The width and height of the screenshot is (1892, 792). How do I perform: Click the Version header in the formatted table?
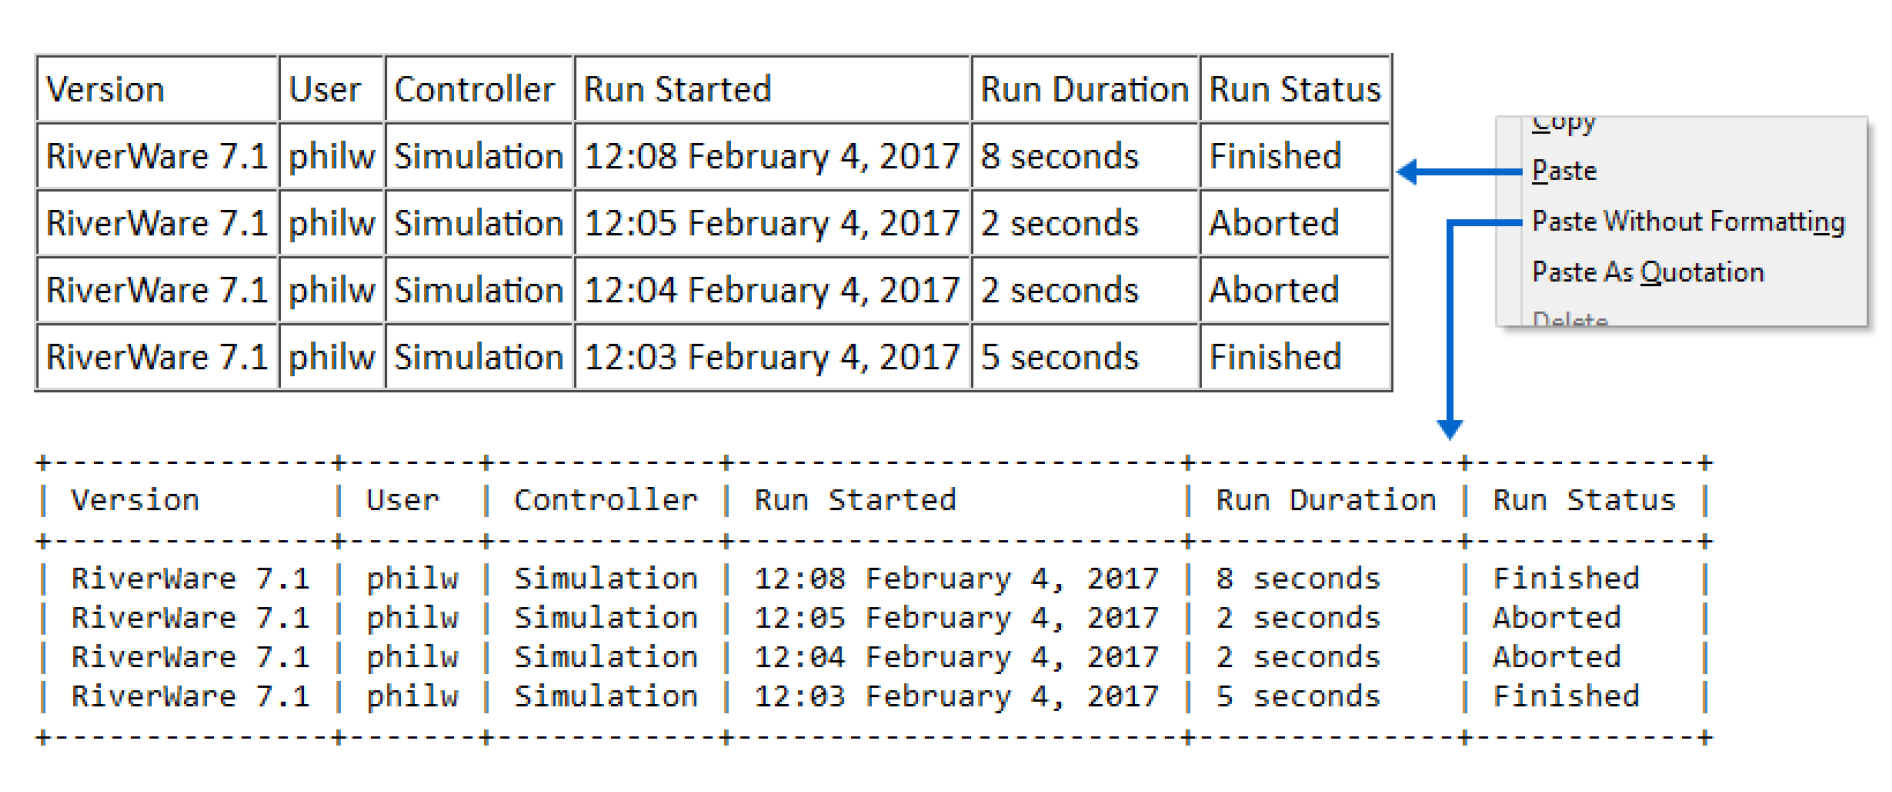pyautogui.click(x=105, y=90)
